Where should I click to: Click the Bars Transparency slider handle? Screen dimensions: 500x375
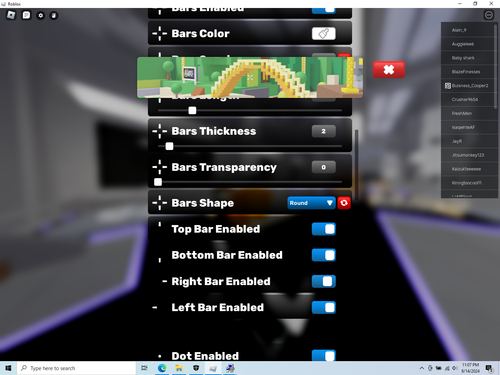(x=158, y=182)
